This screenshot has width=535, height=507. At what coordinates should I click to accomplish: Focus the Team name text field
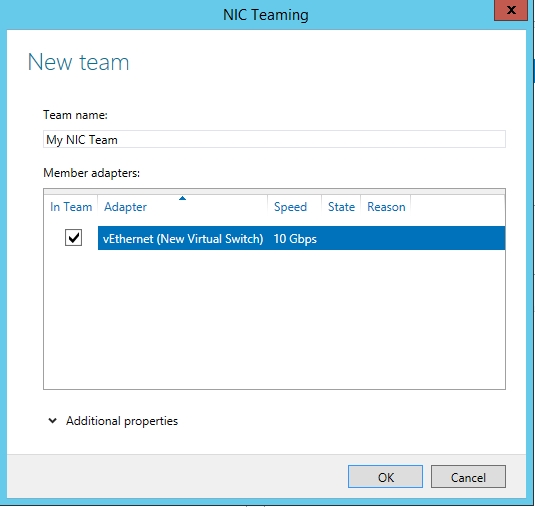pos(274,139)
